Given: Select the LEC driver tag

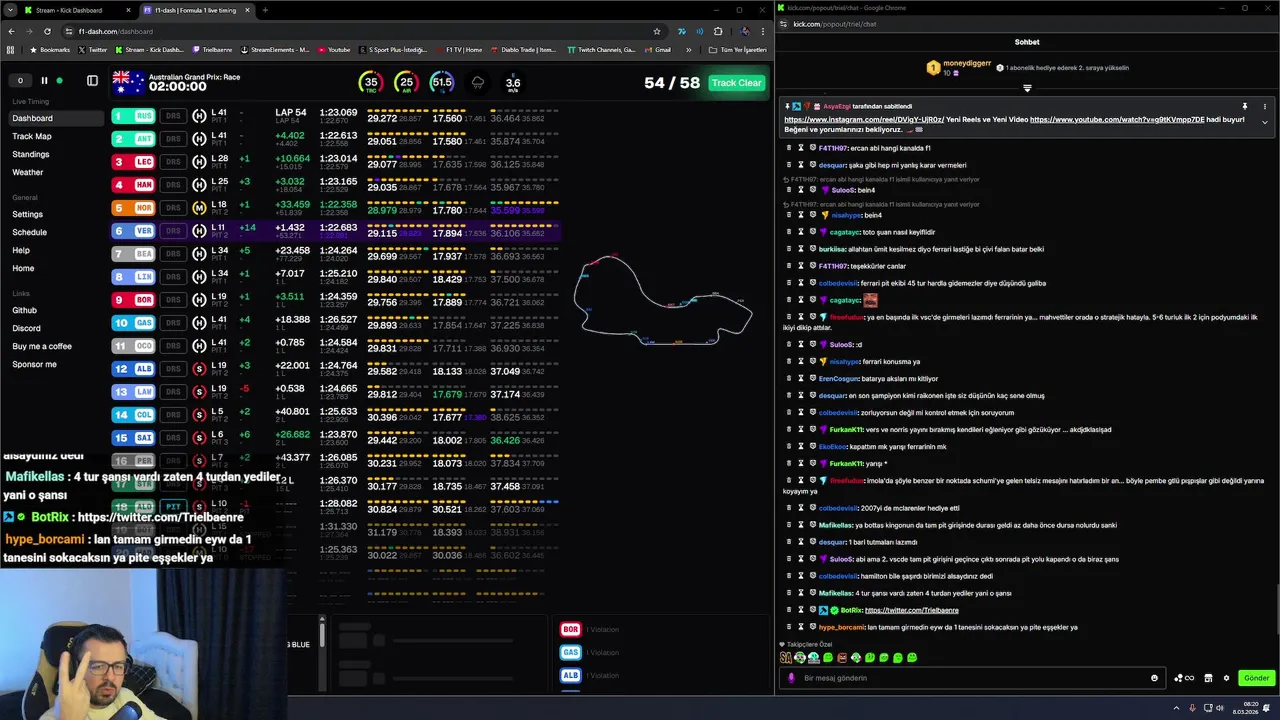Looking at the screenshot, I should pyautogui.click(x=133, y=162).
